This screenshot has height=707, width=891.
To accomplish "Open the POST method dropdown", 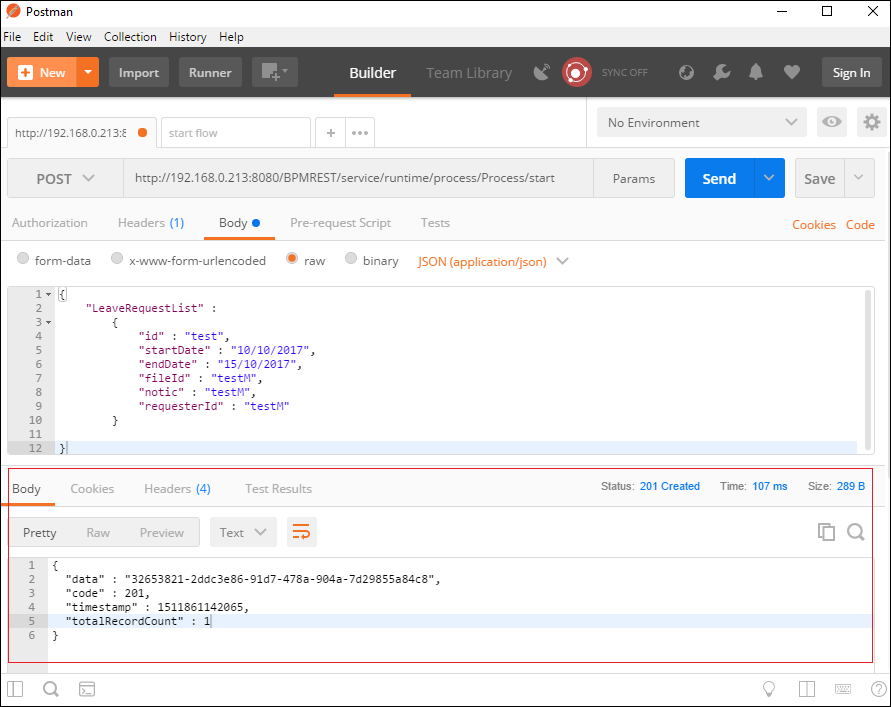I will pos(65,178).
